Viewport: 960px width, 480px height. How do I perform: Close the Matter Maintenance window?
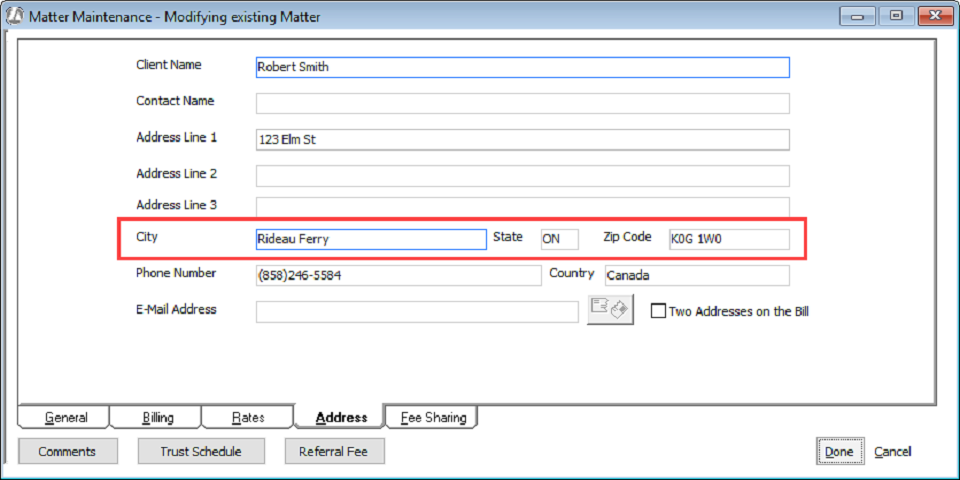pyautogui.click(x=935, y=17)
